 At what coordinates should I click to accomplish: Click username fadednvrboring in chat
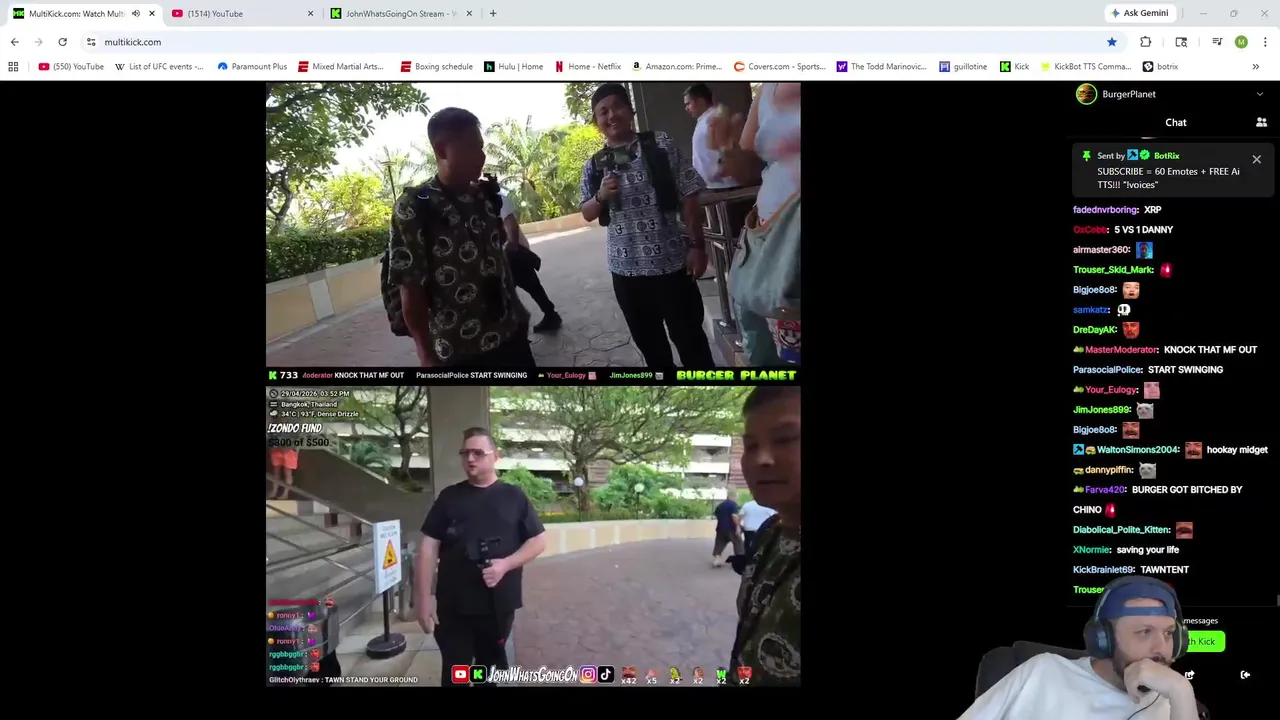pyautogui.click(x=1105, y=210)
